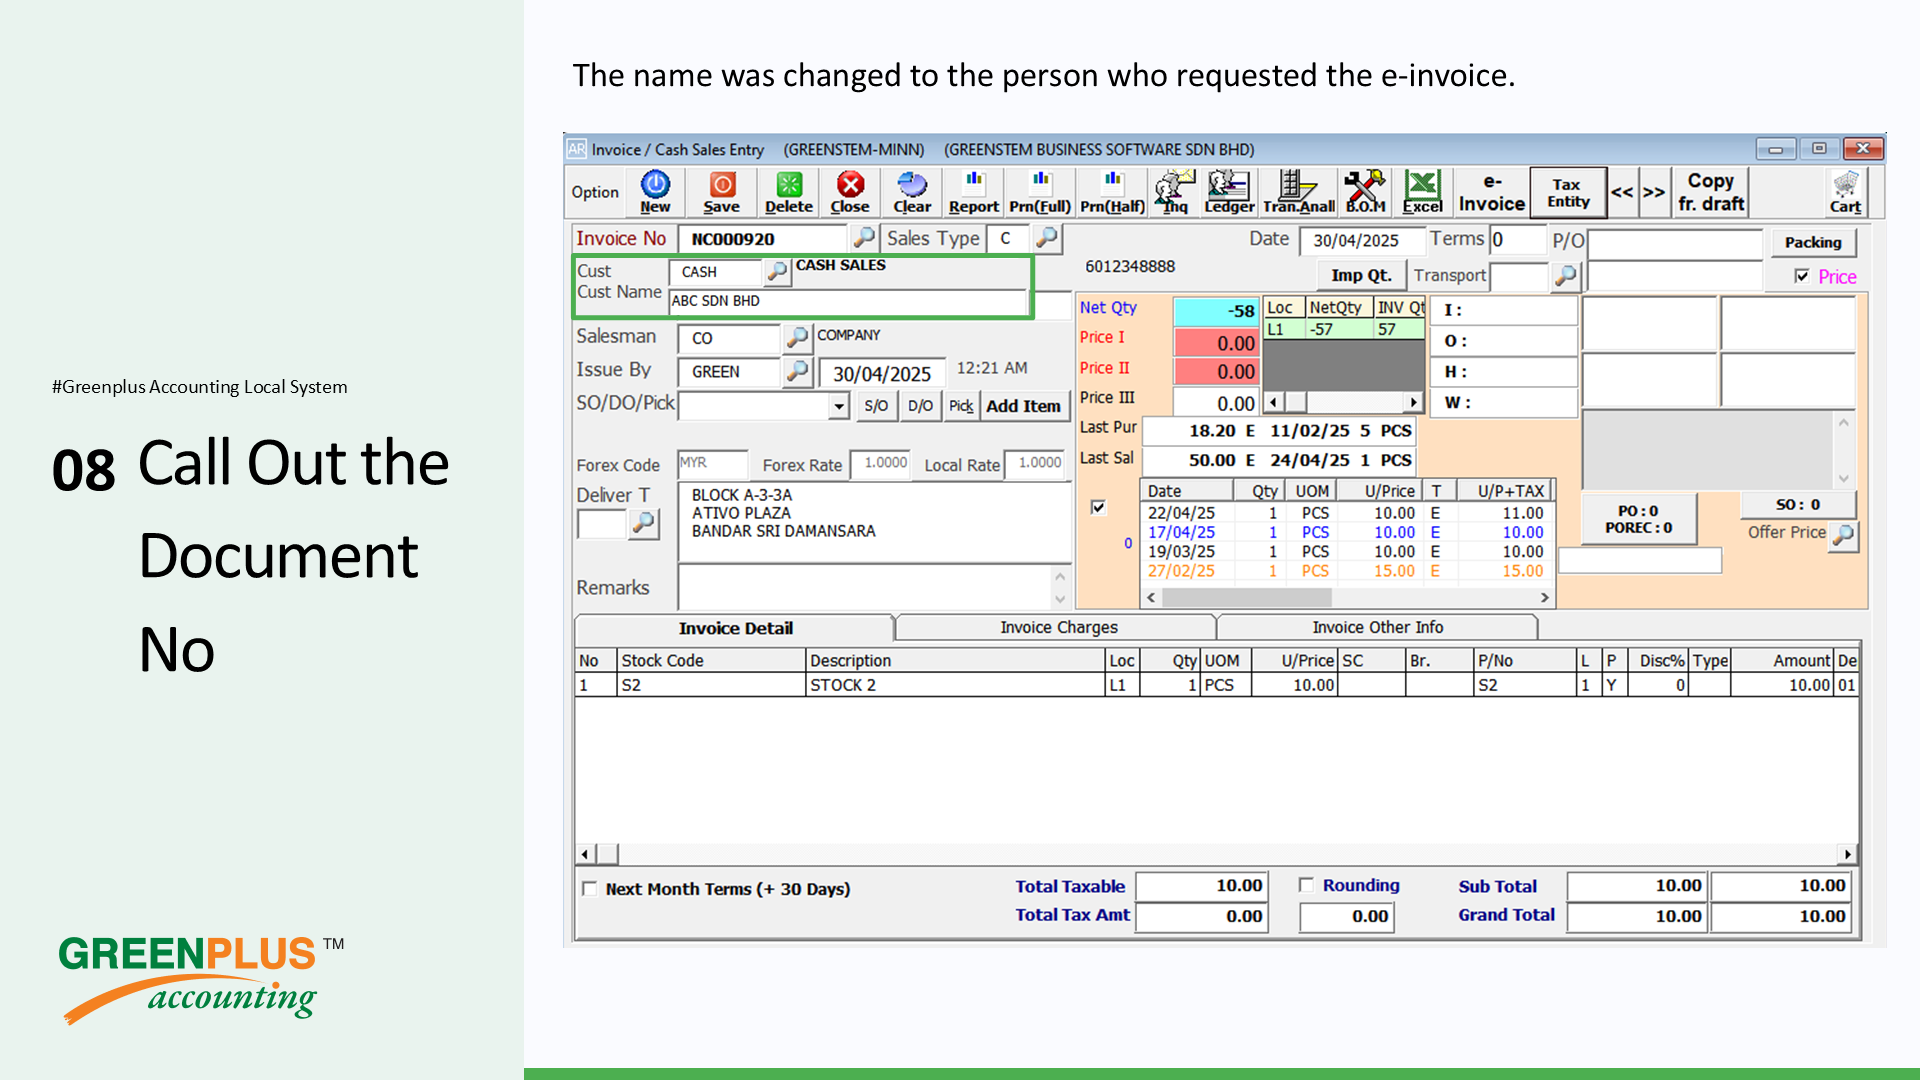The image size is (1920, 1080).
Task: Toggle checkbox beside price history table
Action: pos(1098,507)
